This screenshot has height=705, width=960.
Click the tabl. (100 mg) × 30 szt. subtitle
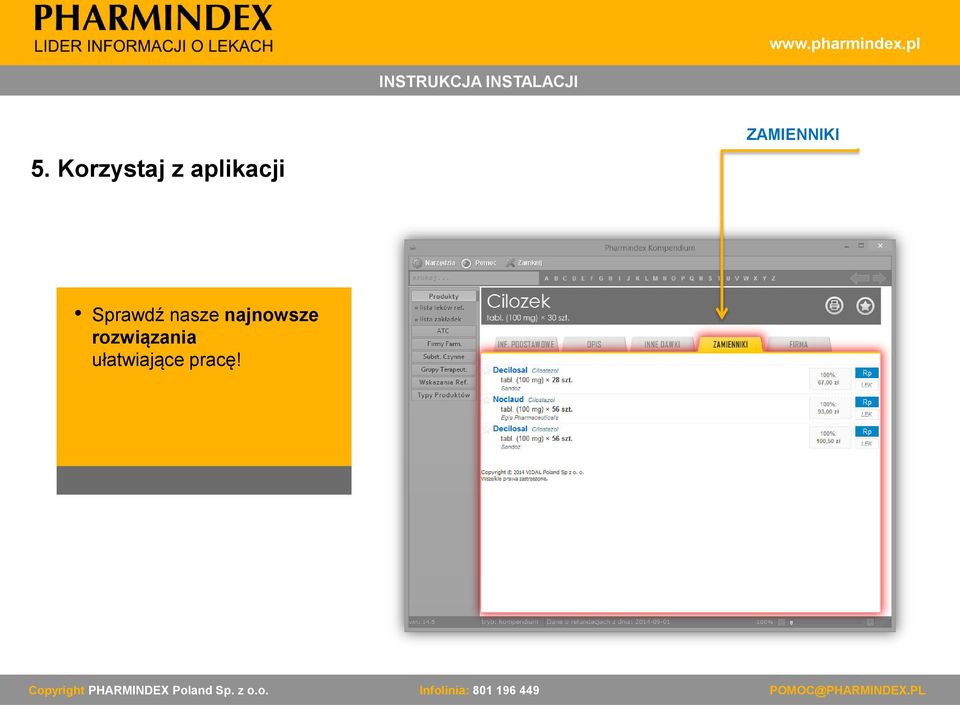pos(528,318)
